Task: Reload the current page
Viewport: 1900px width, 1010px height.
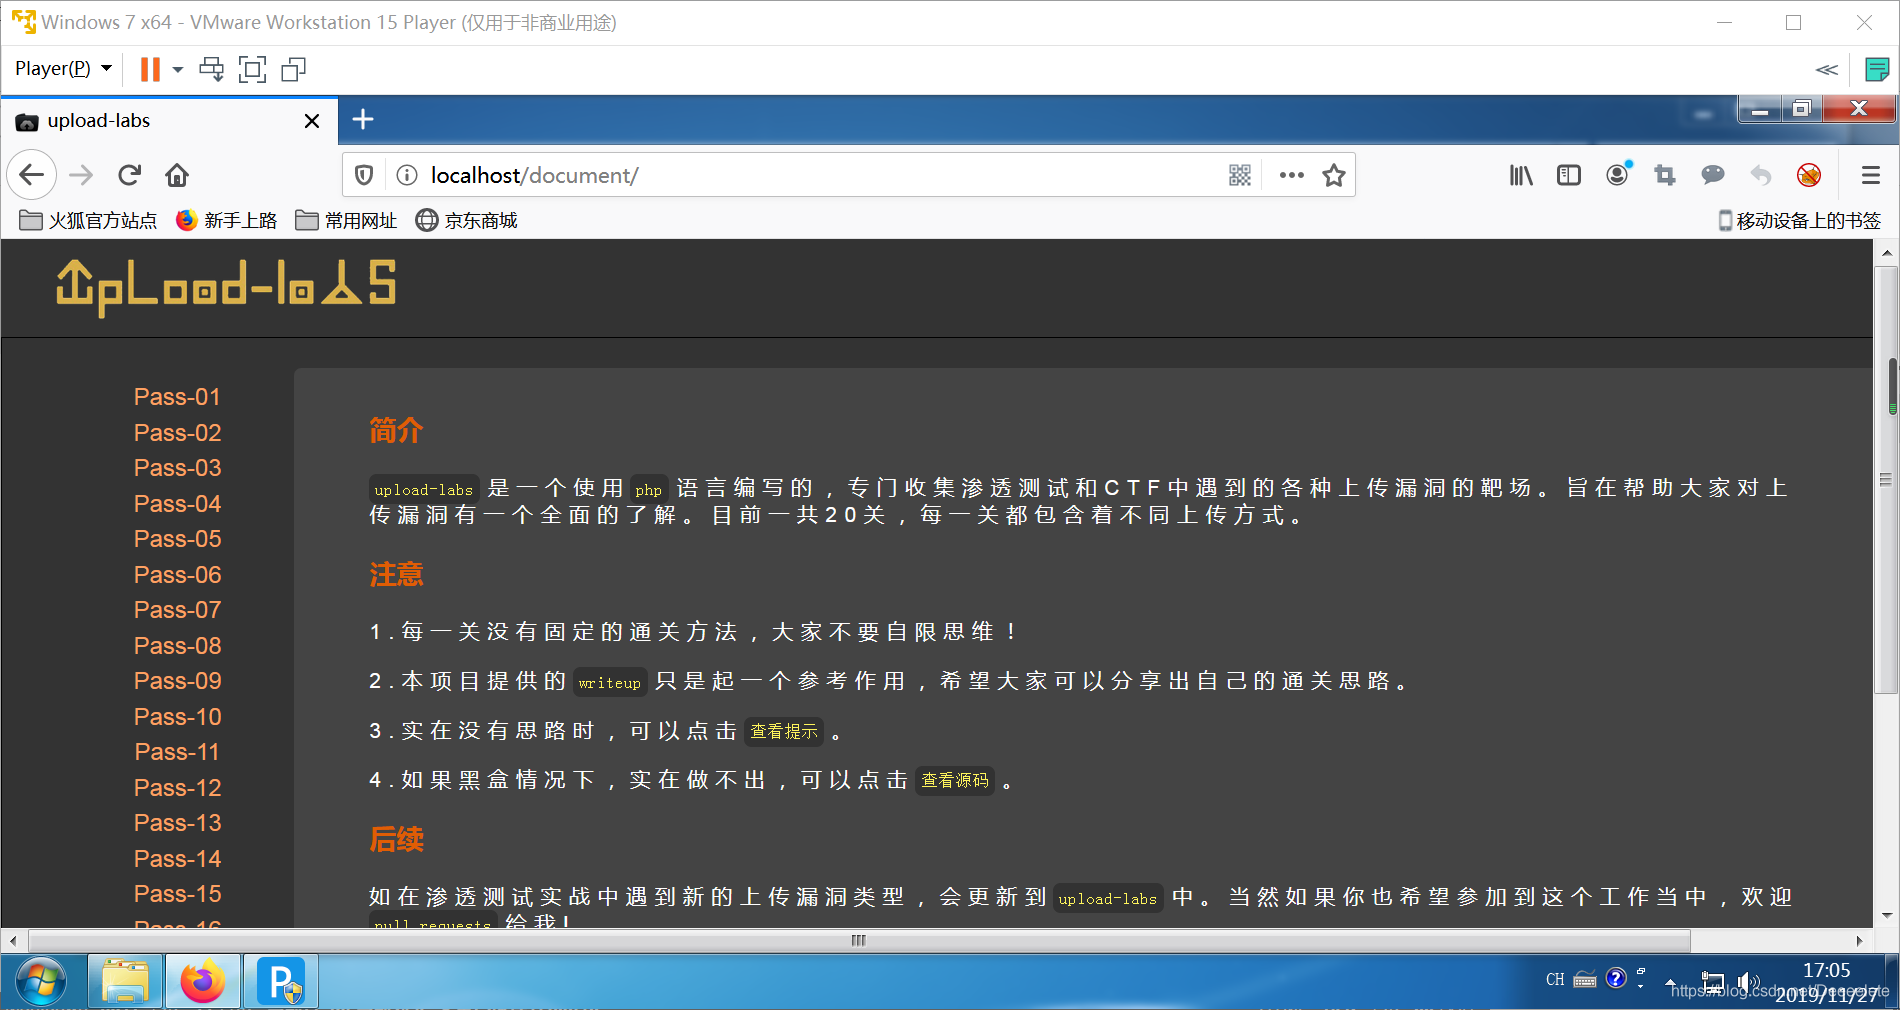Action: (129, 175)
